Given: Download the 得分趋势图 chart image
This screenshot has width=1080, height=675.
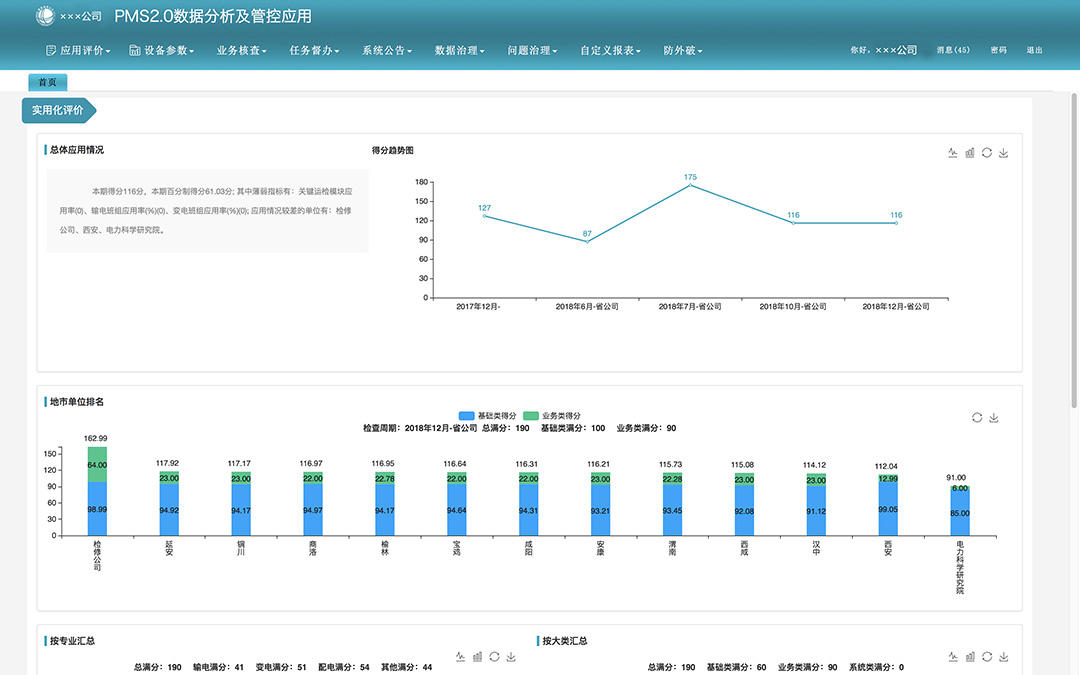Looking at the screenshot, I should (1004, 153).
